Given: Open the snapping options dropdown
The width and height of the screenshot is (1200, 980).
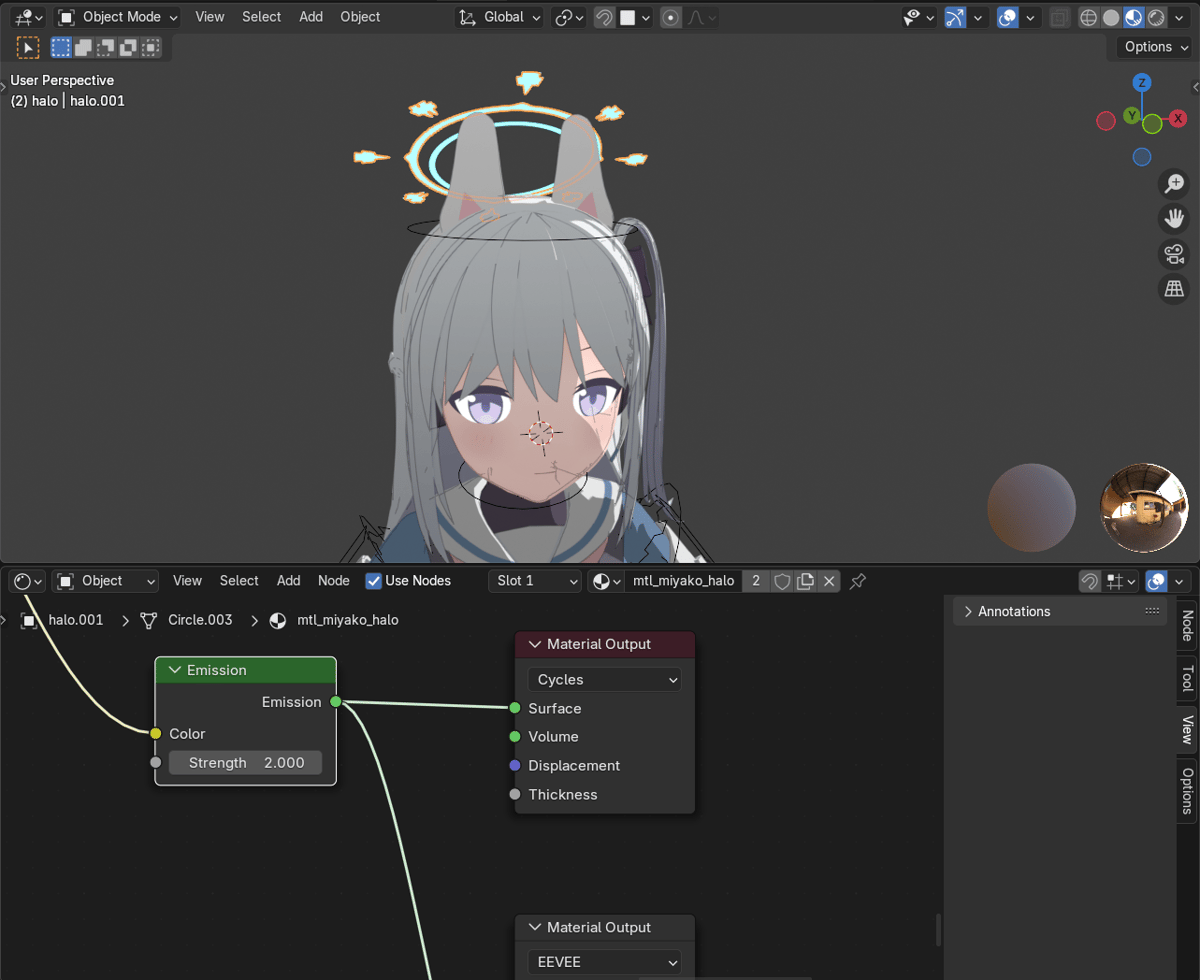Looking at the screenshot, I should [x=634, y=17].
